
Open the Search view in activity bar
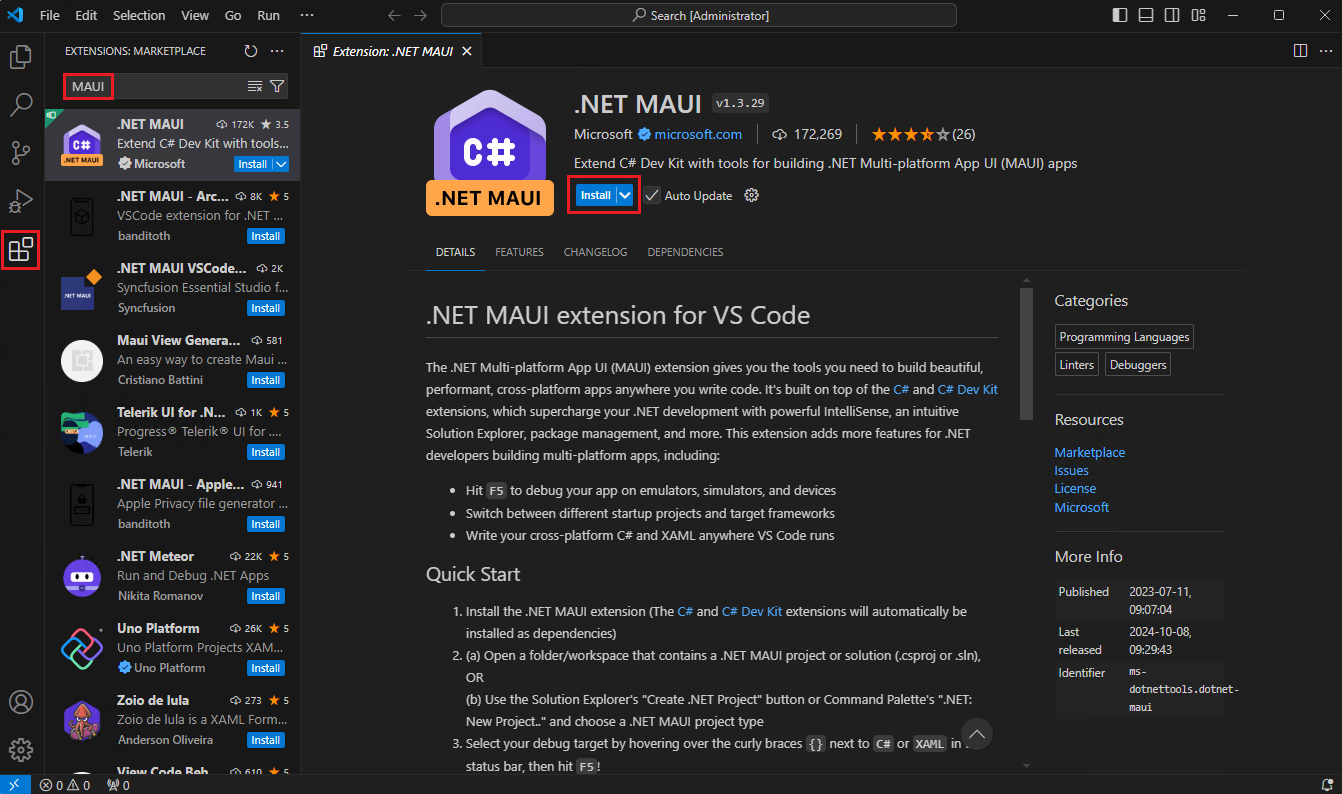click(x=21, y=104)
